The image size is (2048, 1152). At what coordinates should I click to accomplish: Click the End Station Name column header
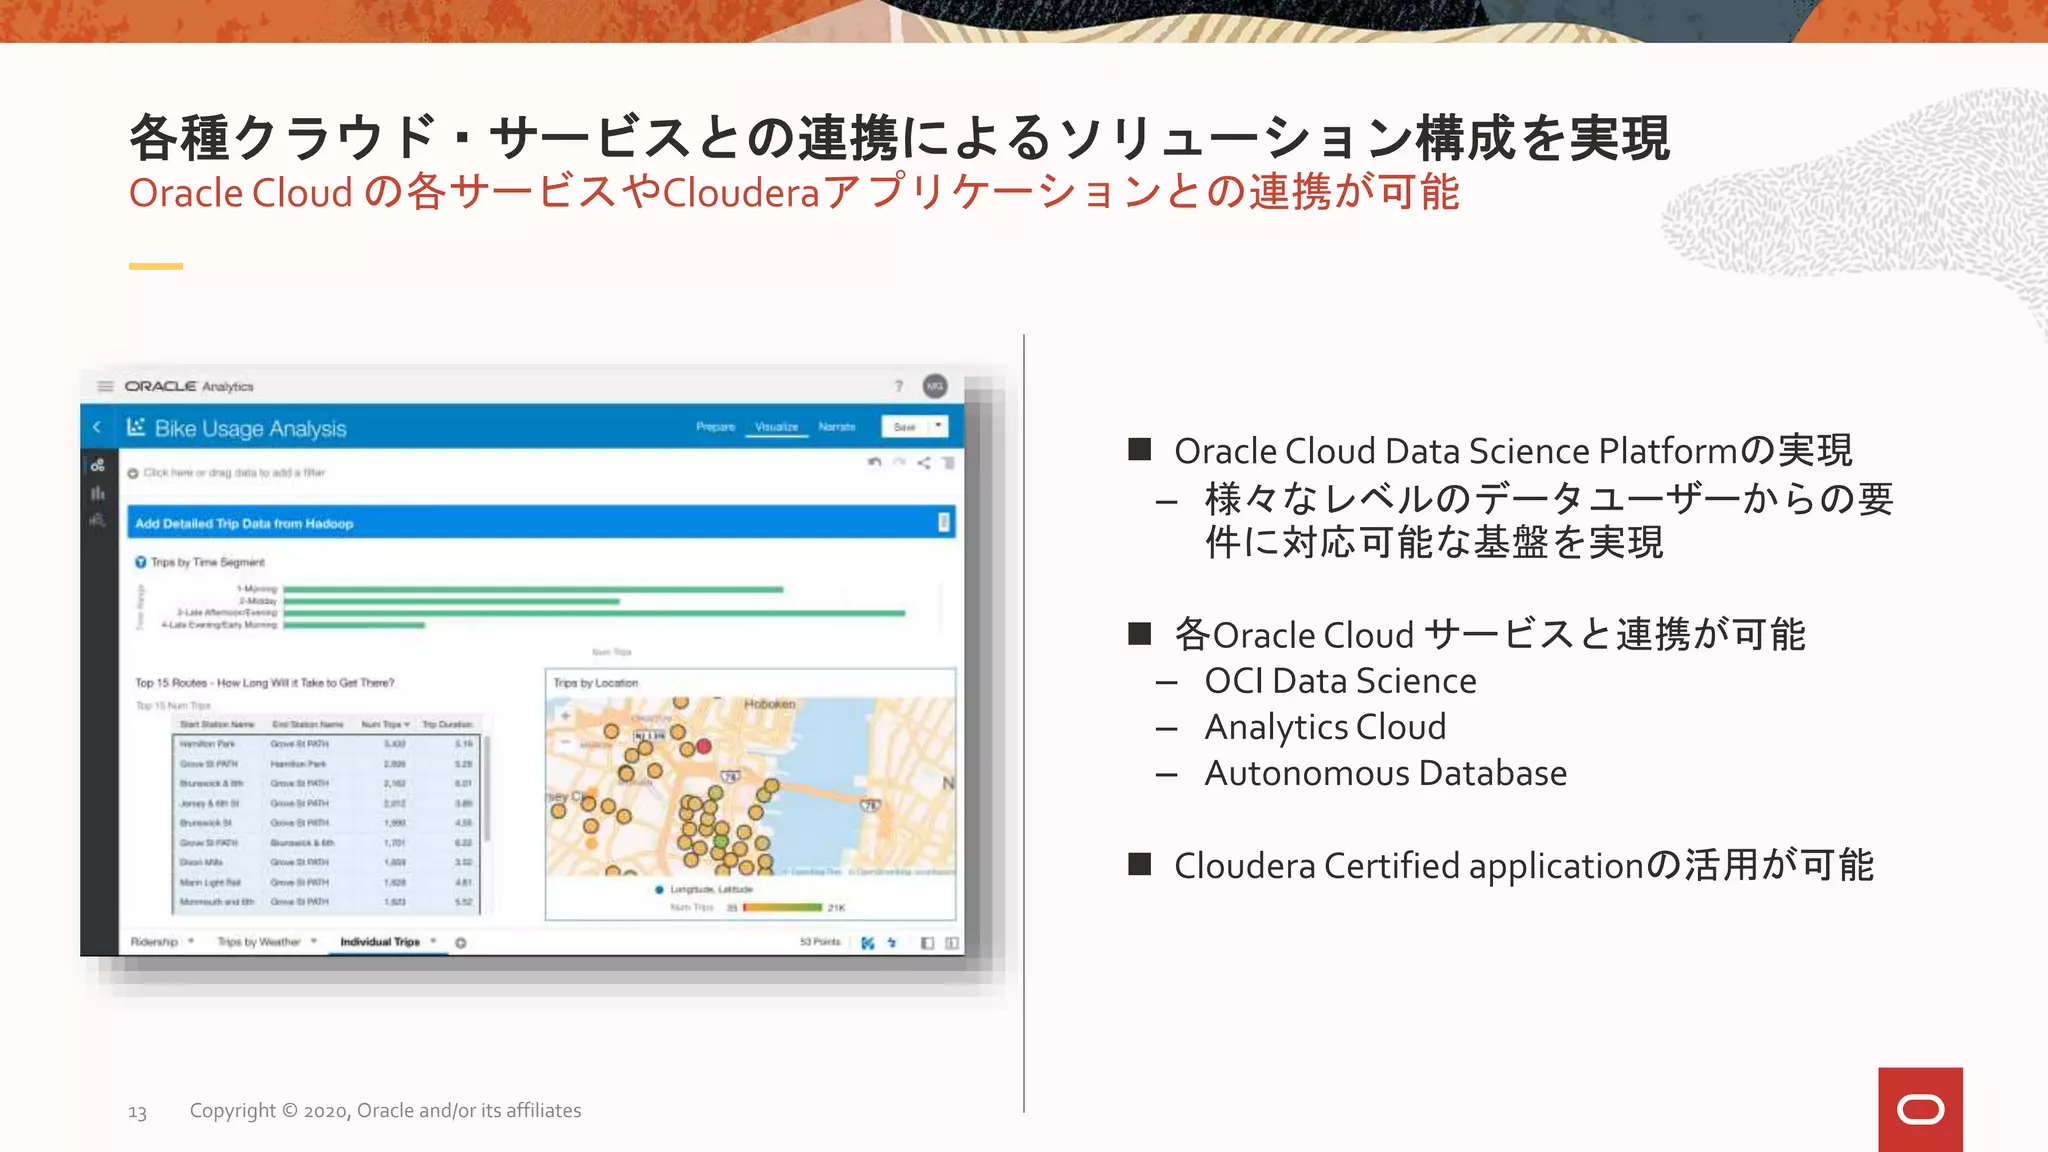[x=308, y=724]
